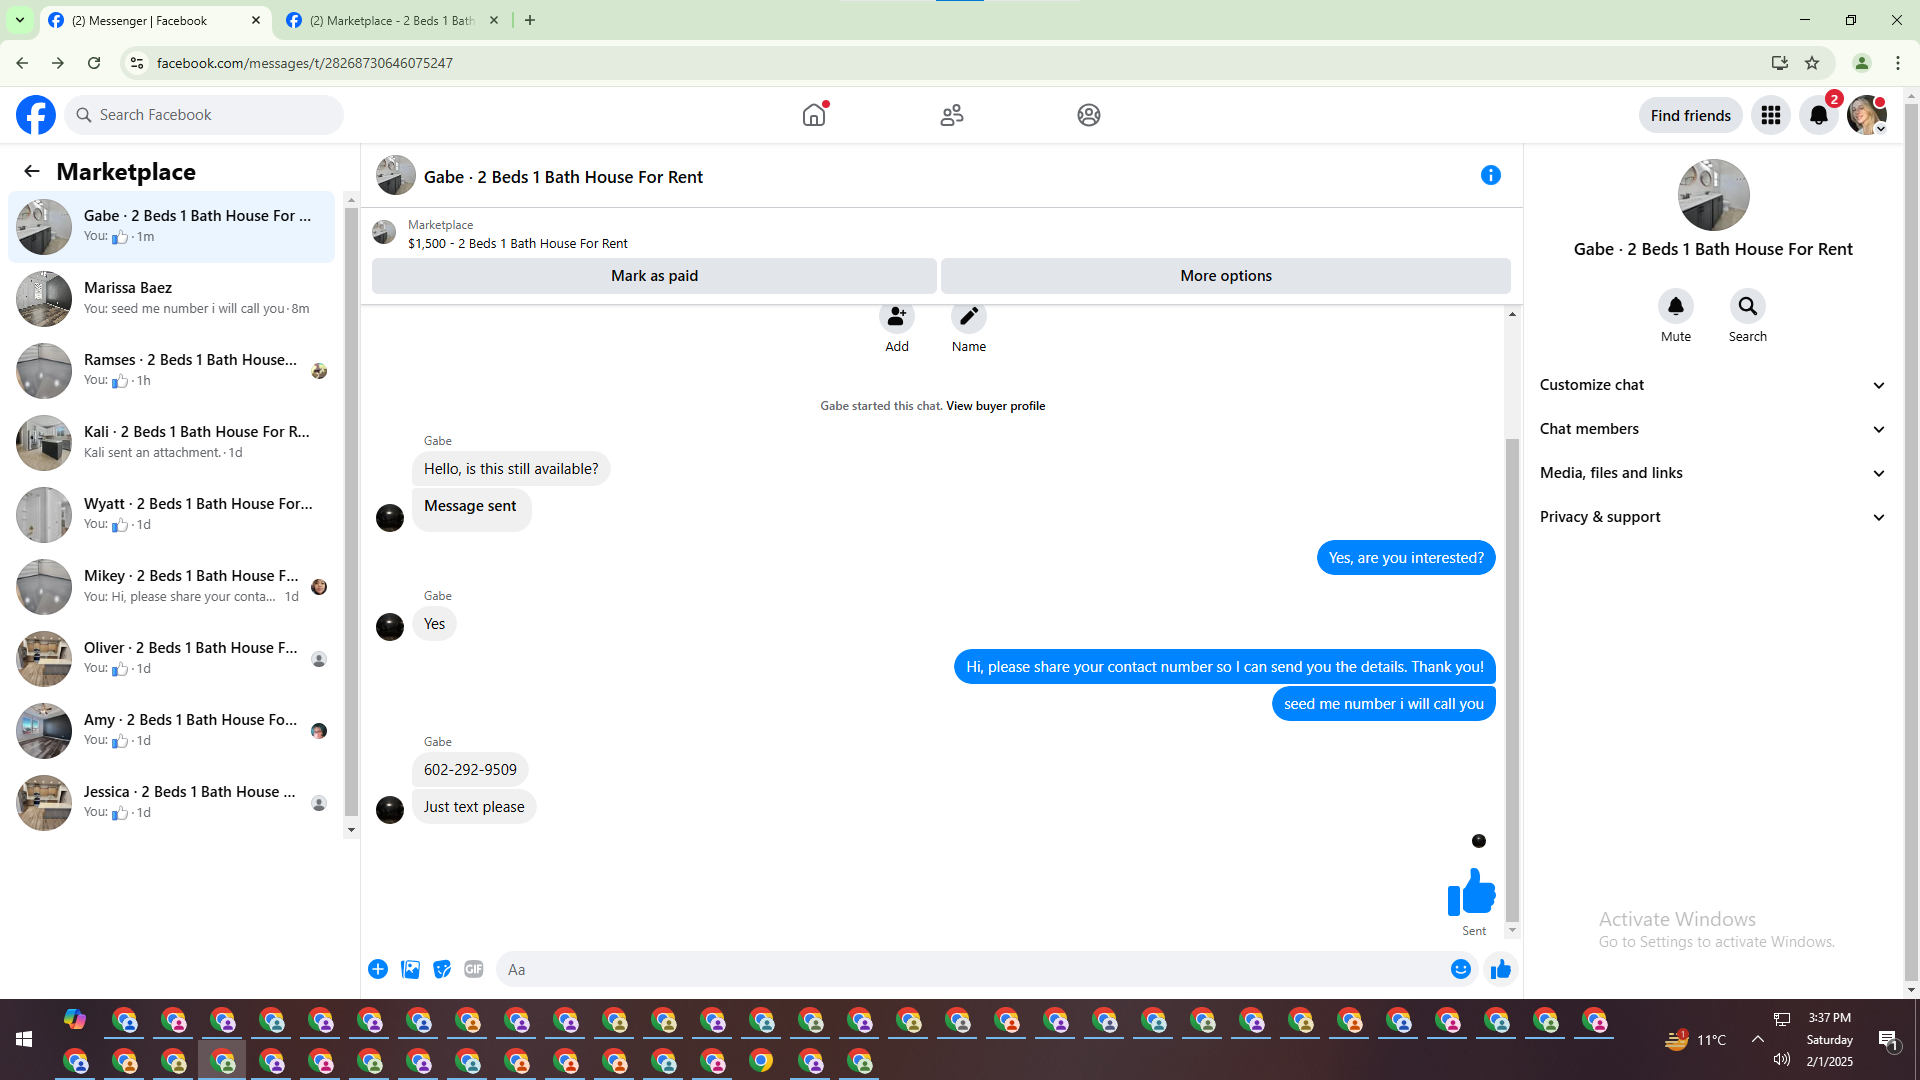Click Mark as paid button
Viewport: 1920px width, 1080px height.
tap(654, 276)
